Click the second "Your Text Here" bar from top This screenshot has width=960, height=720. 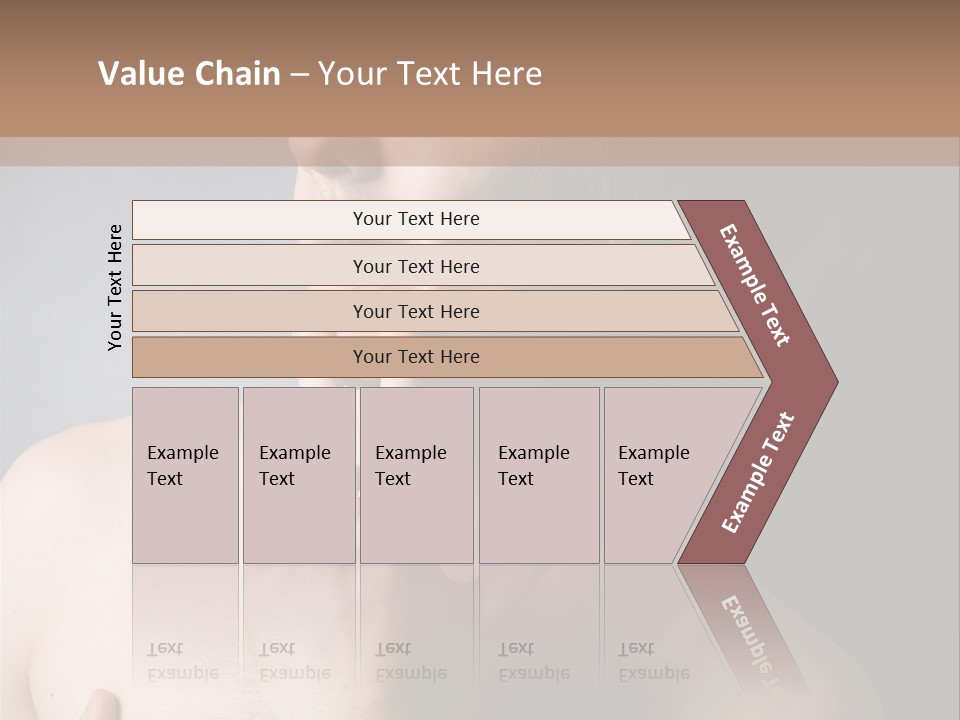point(415,266)
